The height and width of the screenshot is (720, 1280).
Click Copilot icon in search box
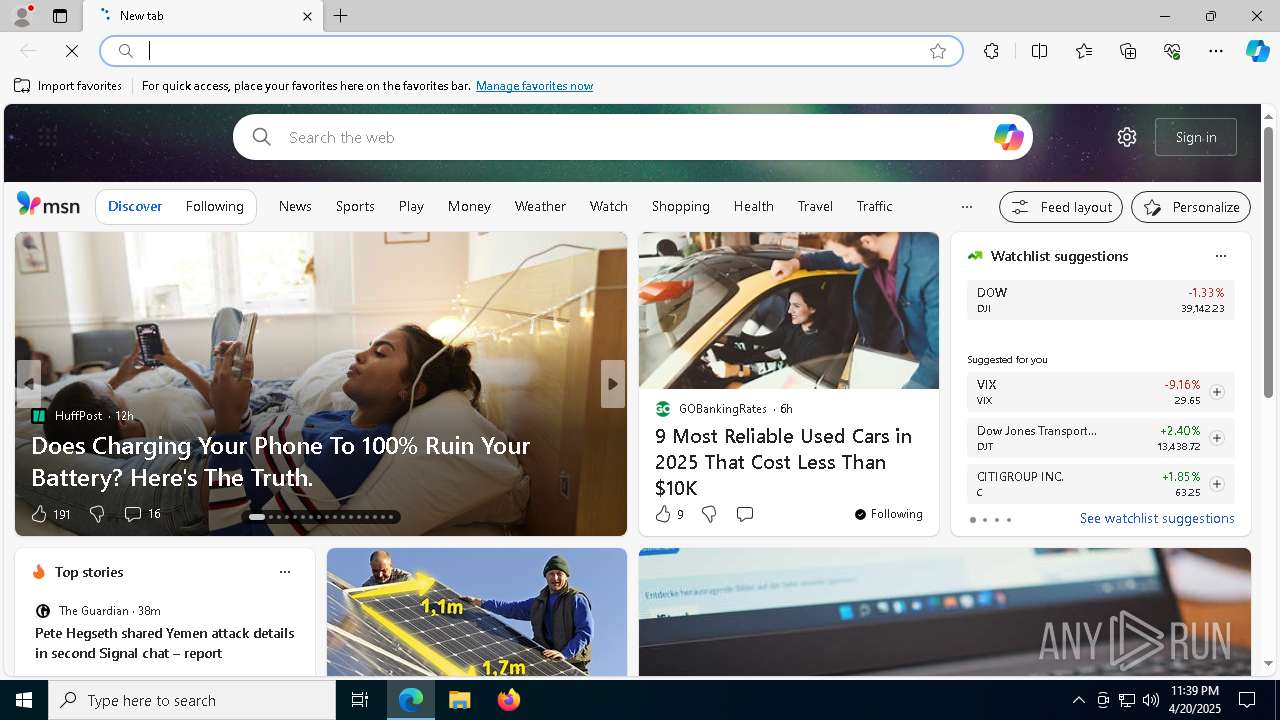click(x=1008, y=137)
